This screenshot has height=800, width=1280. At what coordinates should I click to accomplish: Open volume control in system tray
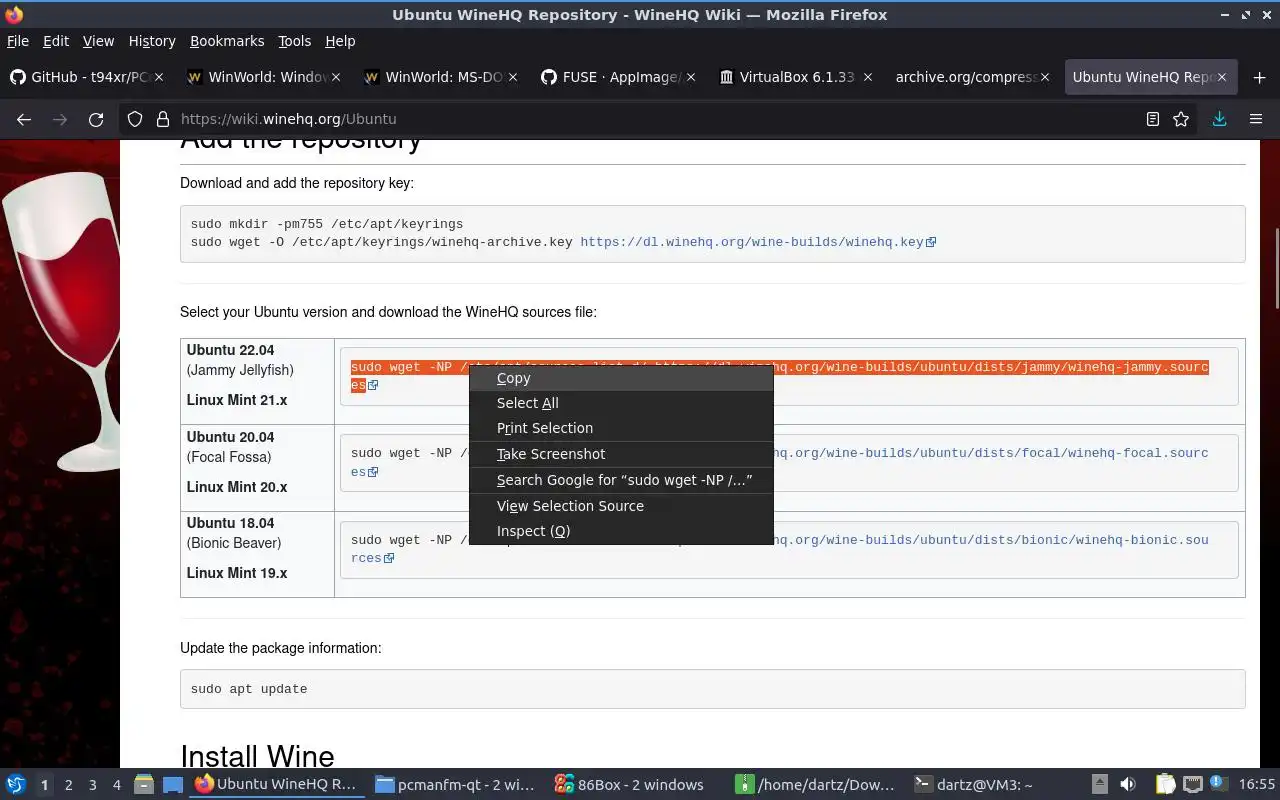1128,785
